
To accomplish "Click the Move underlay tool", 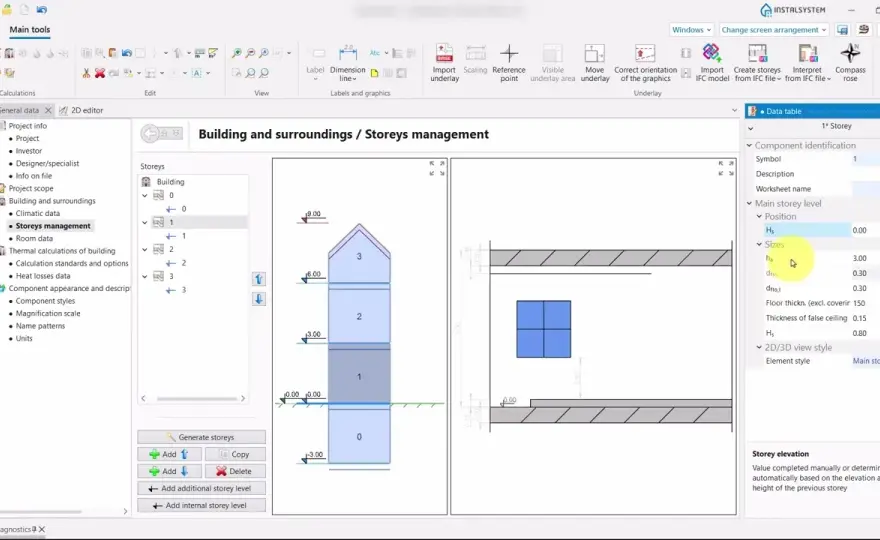I will tap(595, 63).
